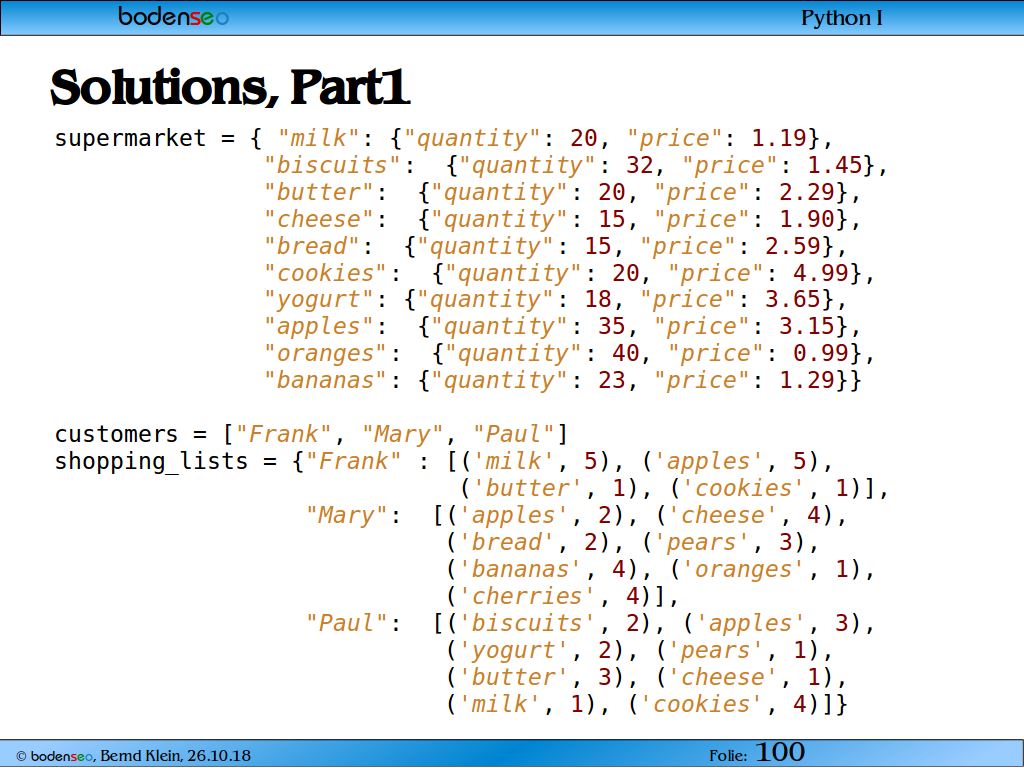Click the "milk" key in supermarket dict
Screen dimensions: 1024x768
click(x=319, y=138)
